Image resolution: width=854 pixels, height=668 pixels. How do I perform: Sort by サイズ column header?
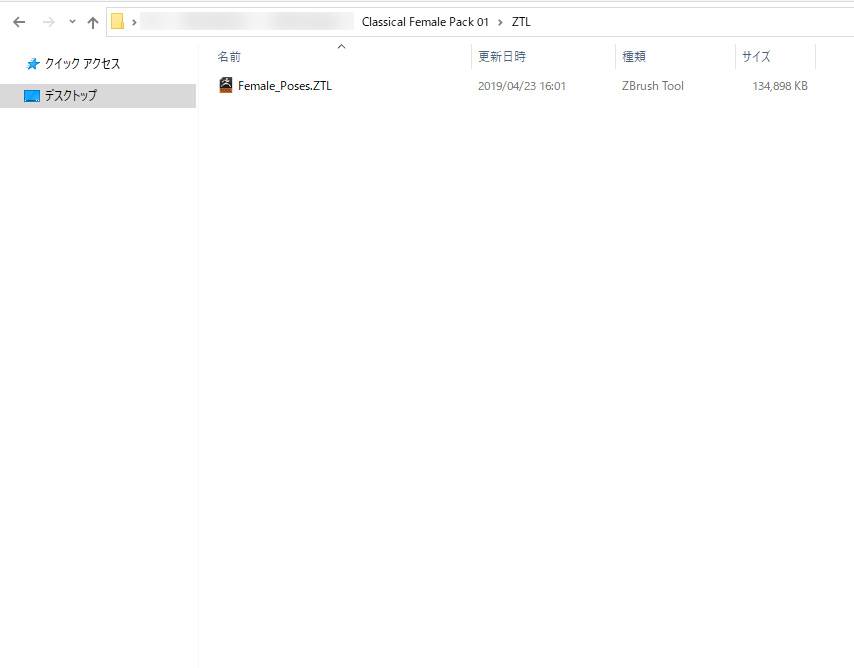click(x=756, y=57)
